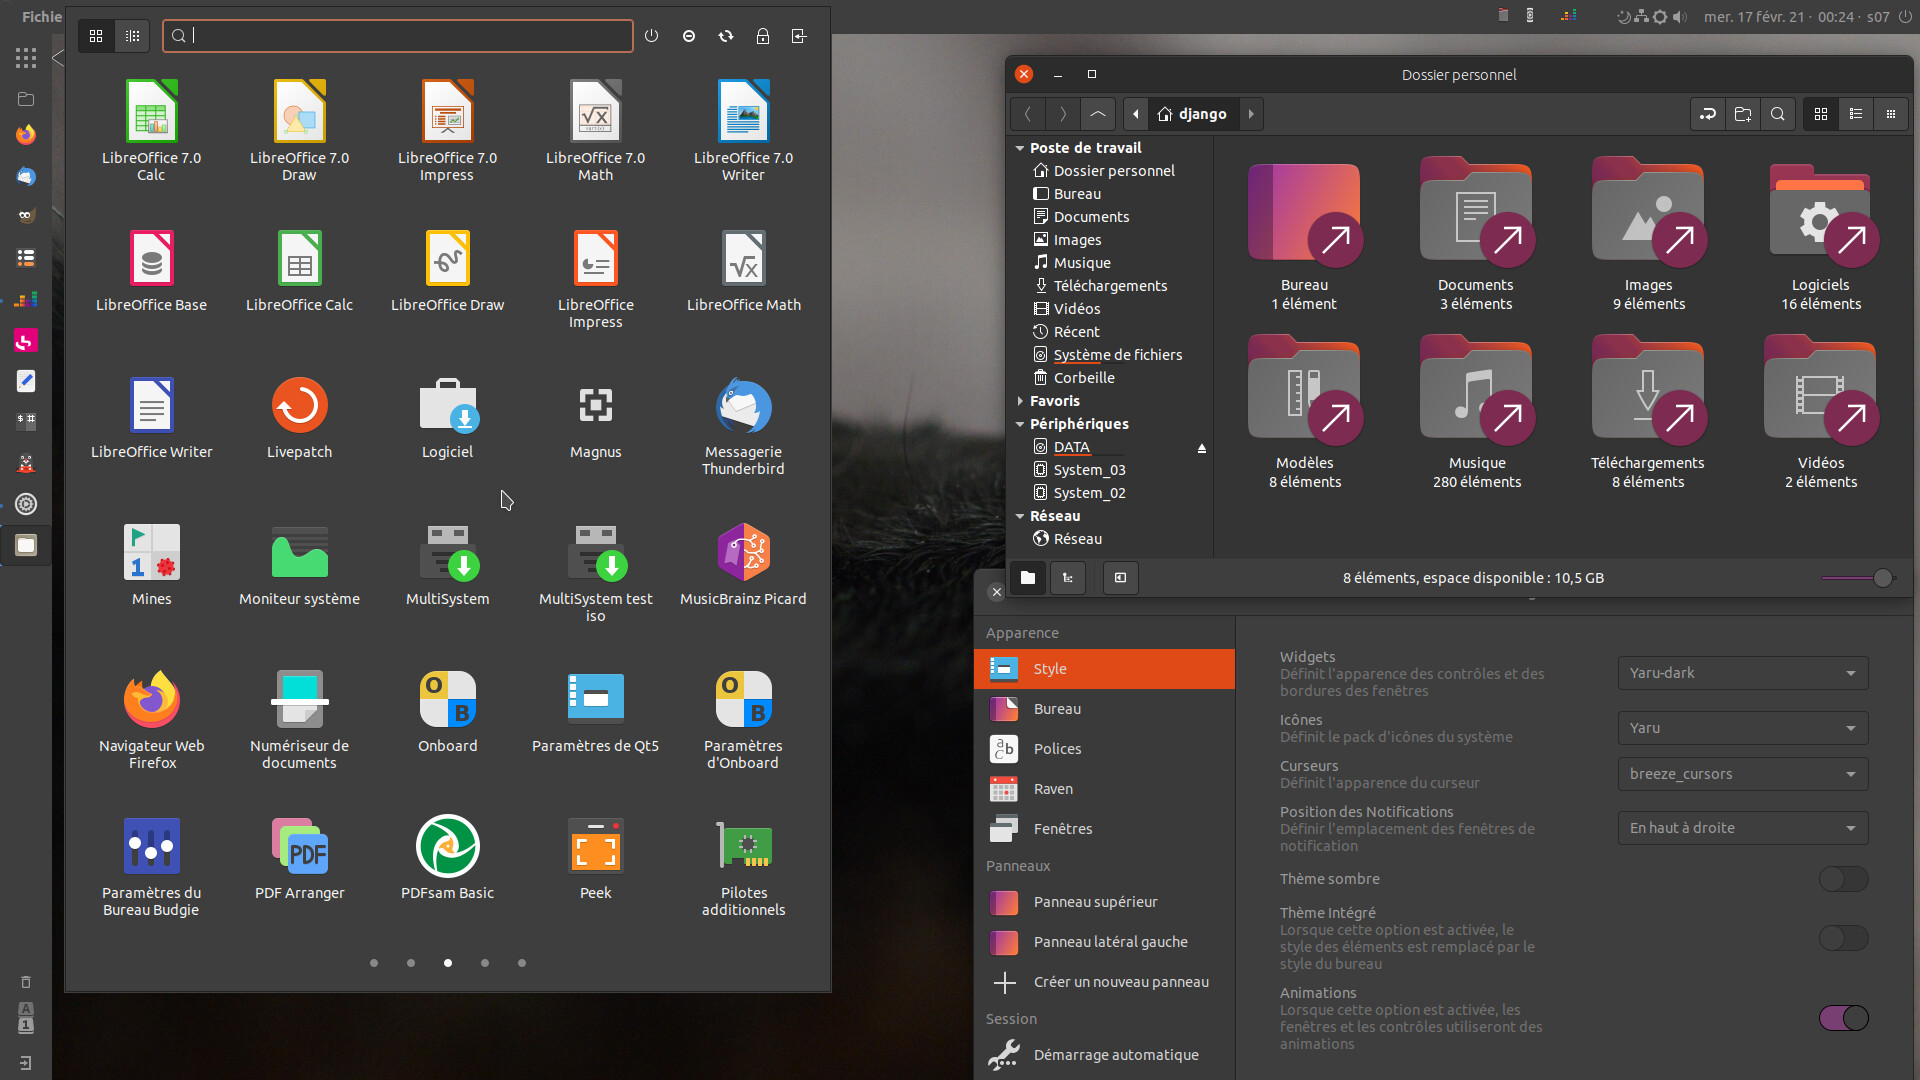
Task: Expand the Favoris tree section
Action: click(x=1020, y=401)
